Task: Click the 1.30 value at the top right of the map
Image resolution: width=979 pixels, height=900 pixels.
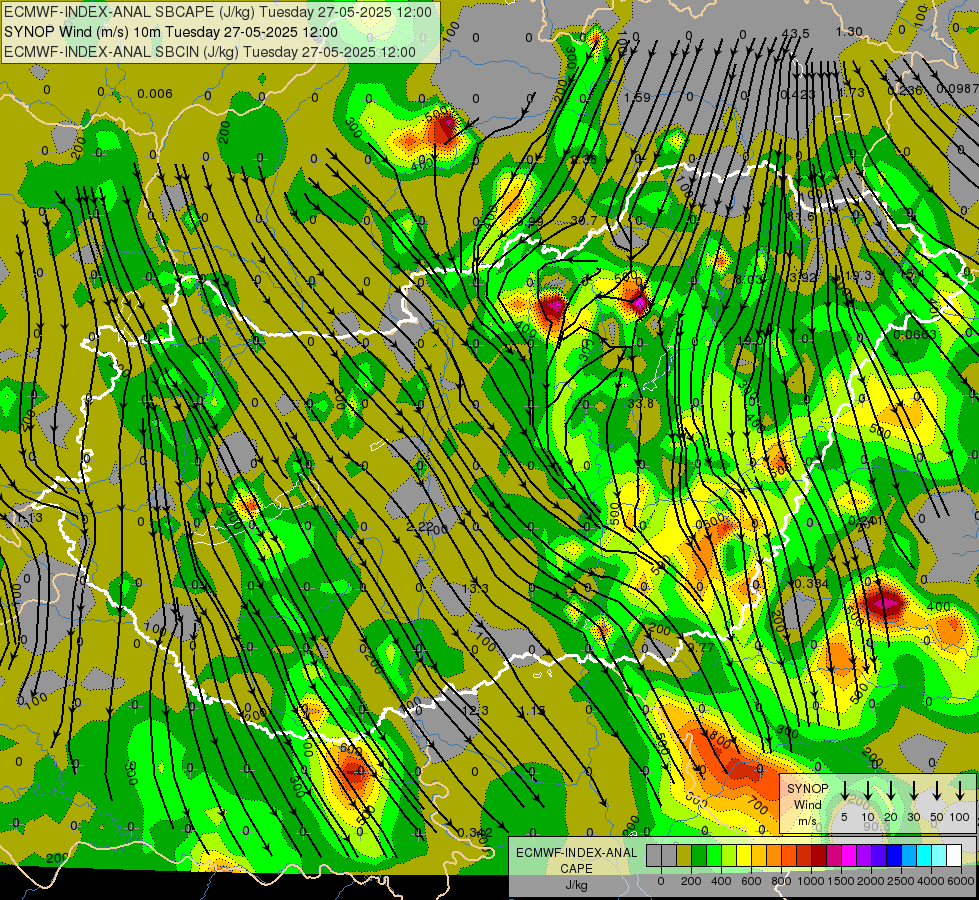Action: pyautogui.click(x=849, y=31)
